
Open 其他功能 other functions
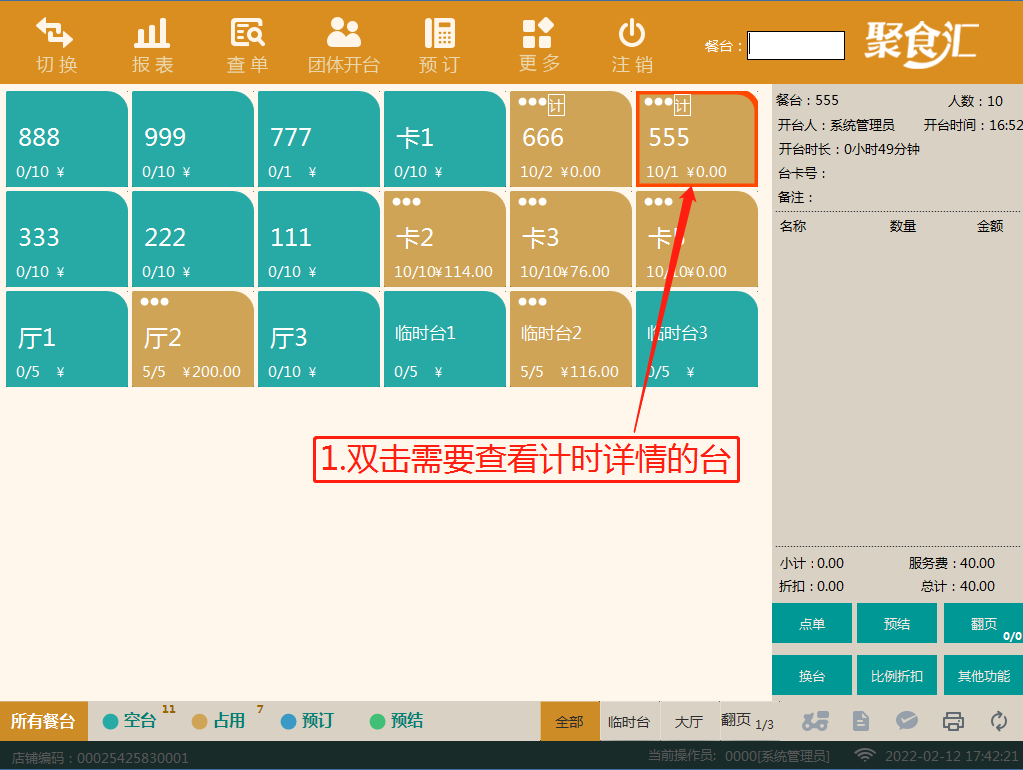pos(983,675)
